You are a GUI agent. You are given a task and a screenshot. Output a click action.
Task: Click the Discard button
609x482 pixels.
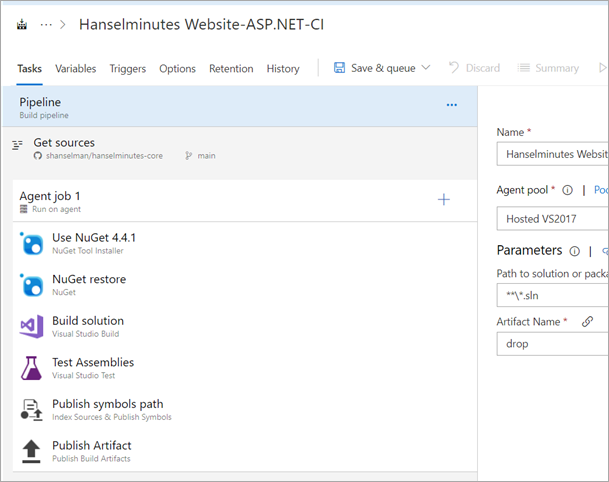(474, 68)
